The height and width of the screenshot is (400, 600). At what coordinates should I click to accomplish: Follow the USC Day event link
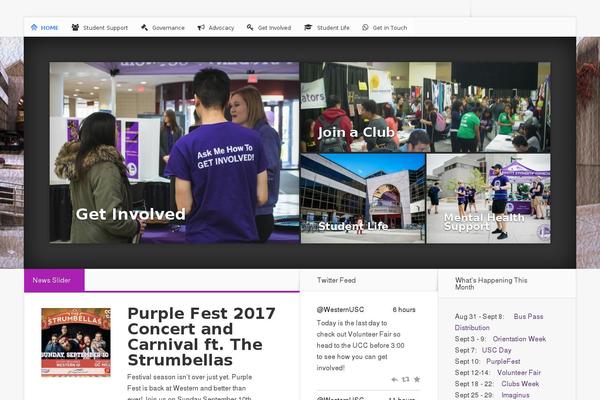(x=496, y=350)
